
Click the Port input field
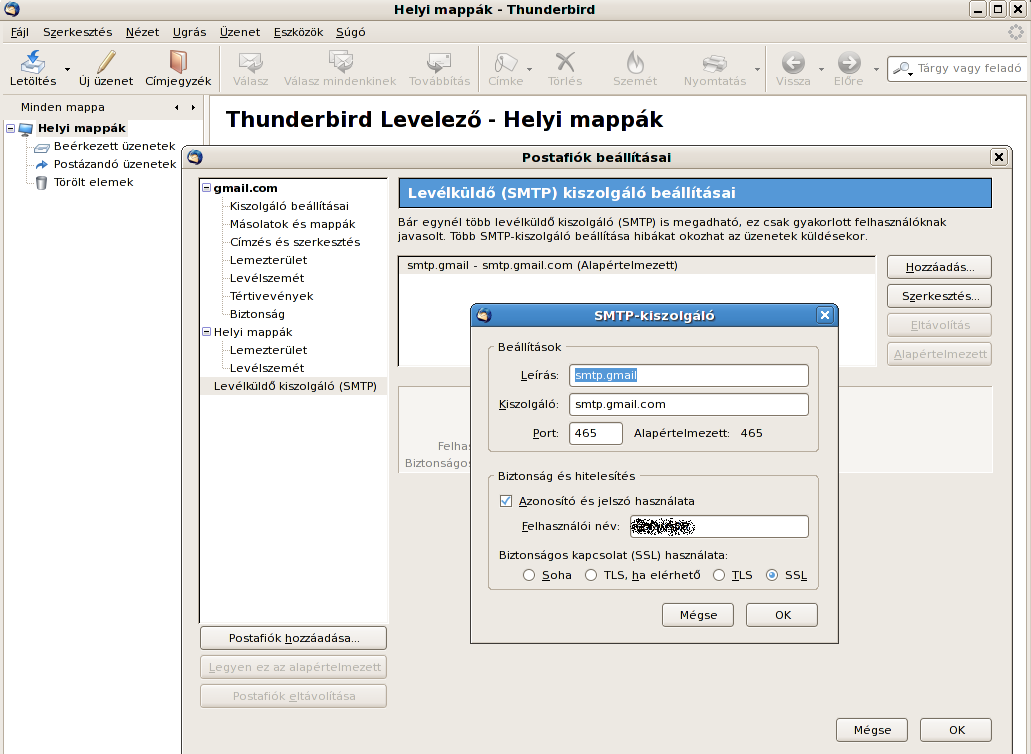[x=595, y=433]
